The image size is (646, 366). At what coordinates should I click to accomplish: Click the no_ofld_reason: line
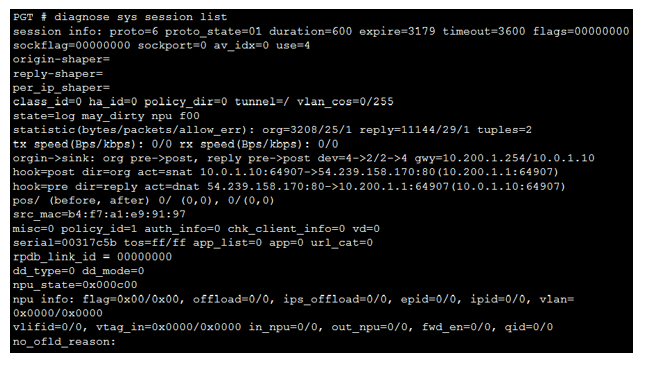tap(64, 341)
